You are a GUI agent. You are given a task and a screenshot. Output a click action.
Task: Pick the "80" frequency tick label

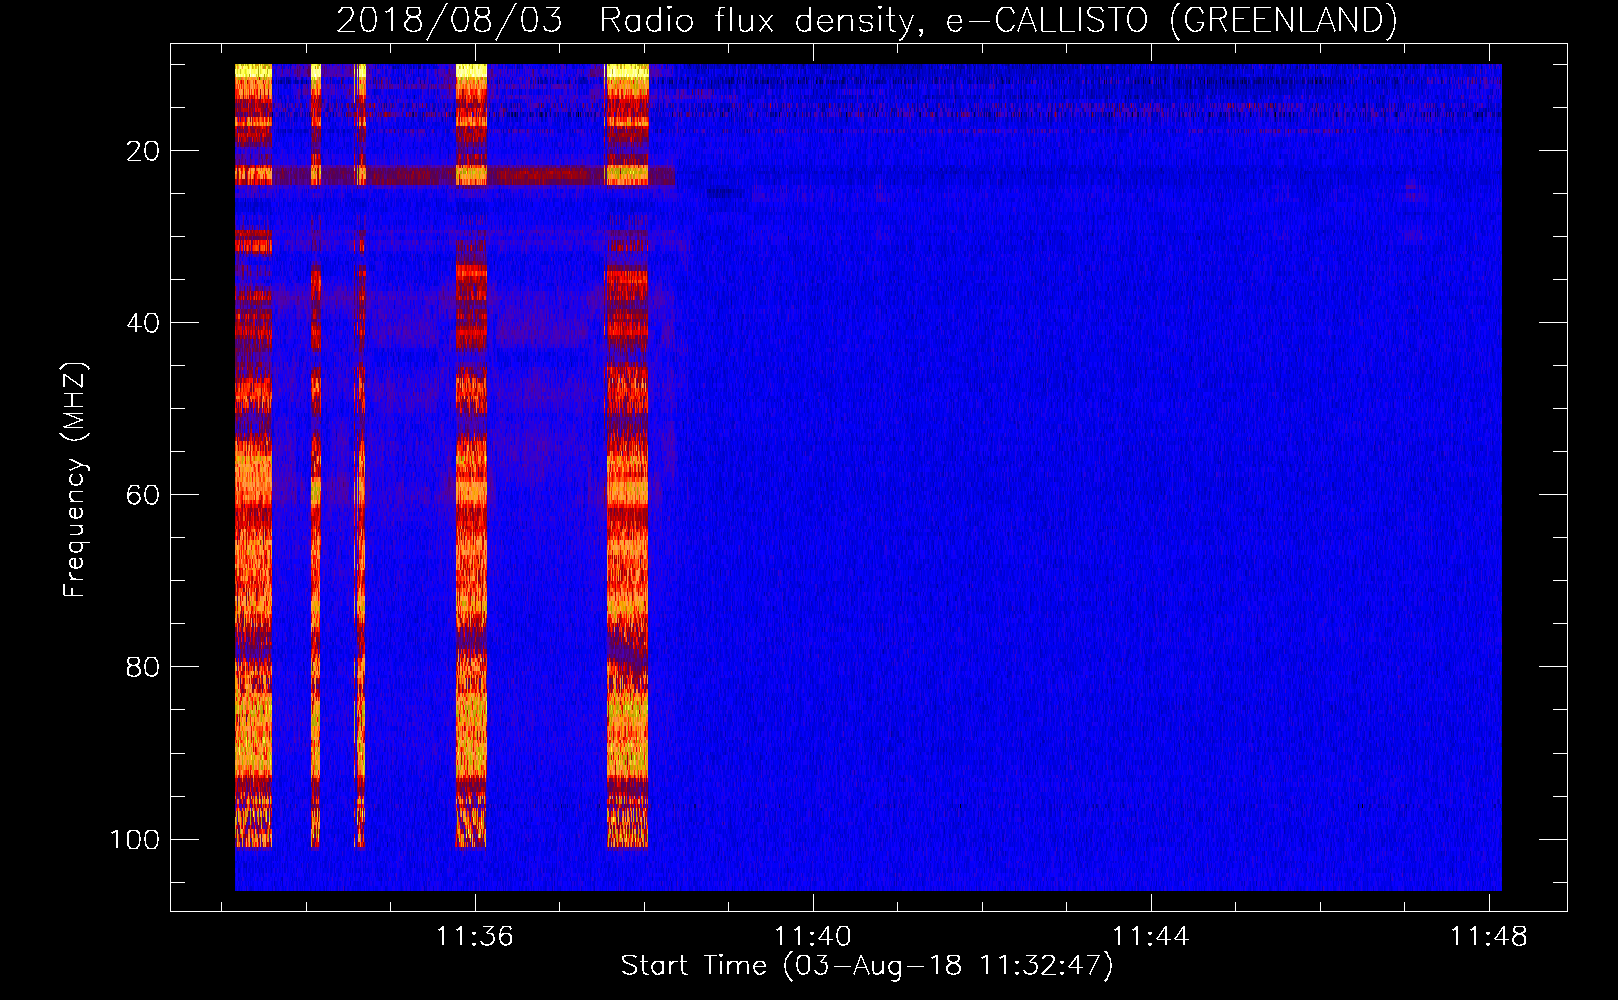coord(143,667)
